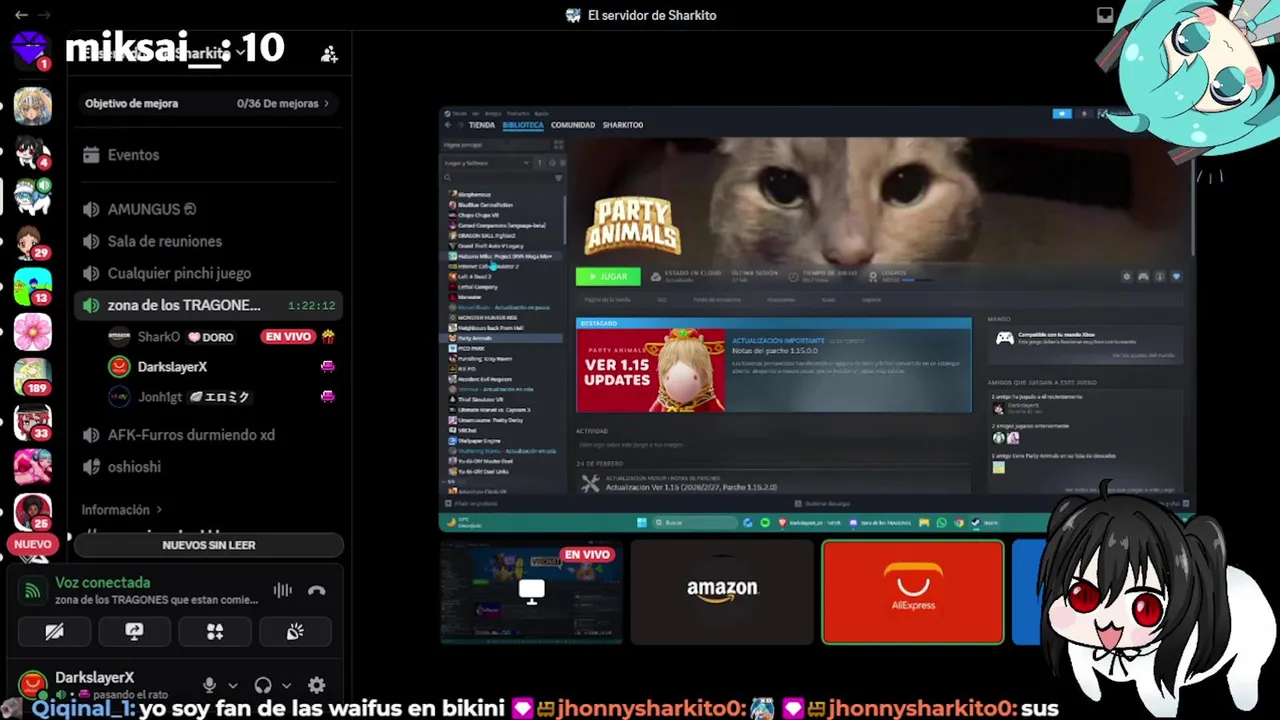The image size is (1280, 720).
Task: Select user SharkO in voice channel
Action: click(220, 337)
